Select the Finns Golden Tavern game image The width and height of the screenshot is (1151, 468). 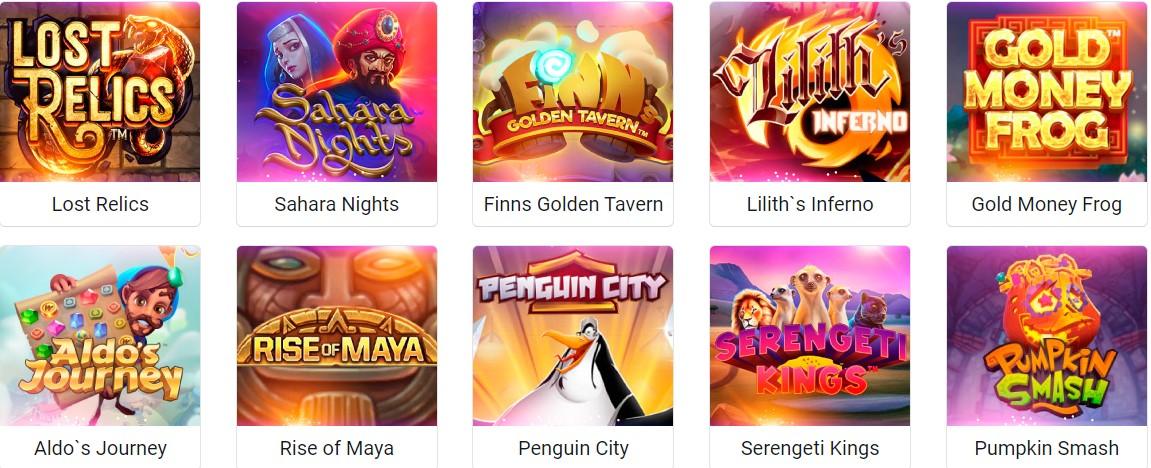(573, 92)
